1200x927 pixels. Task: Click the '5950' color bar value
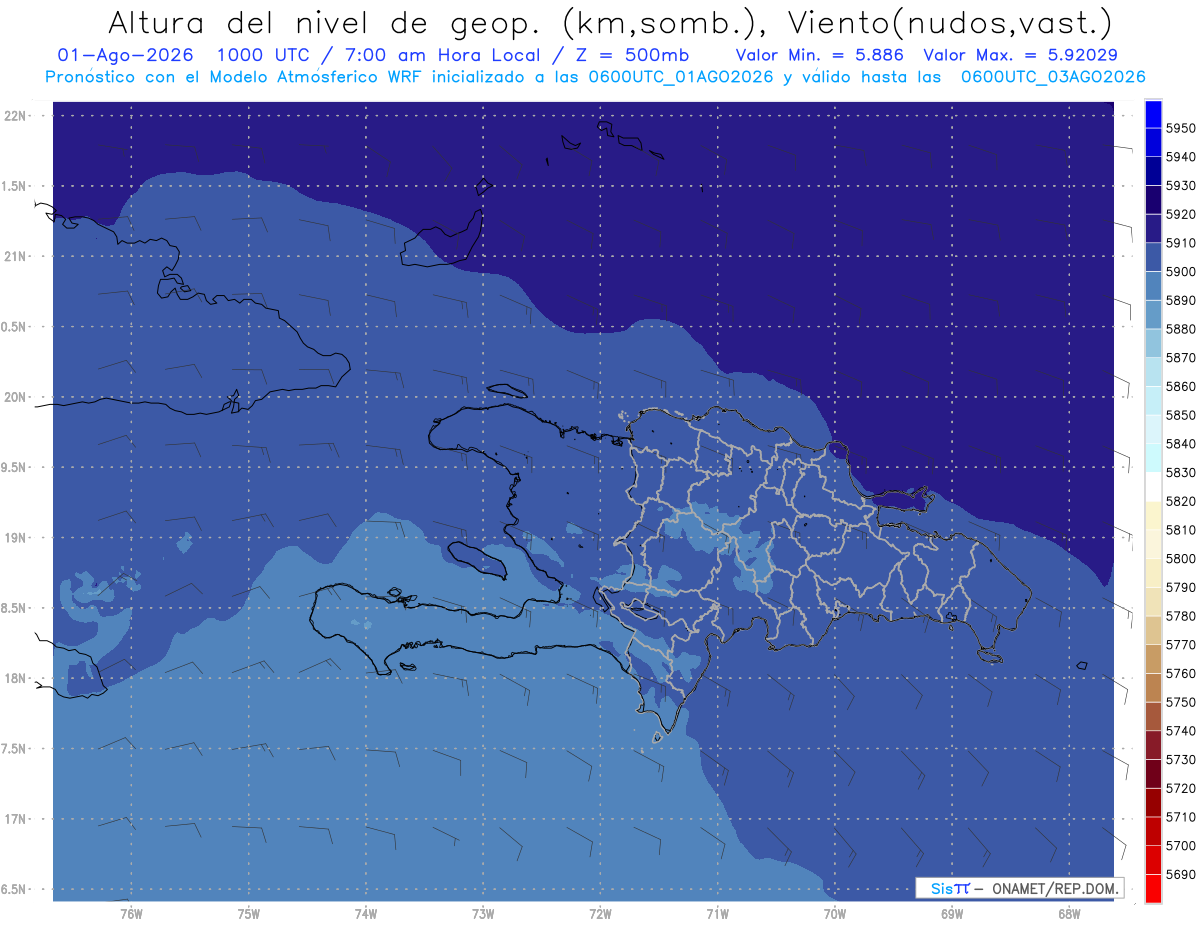pos(1180,128)
